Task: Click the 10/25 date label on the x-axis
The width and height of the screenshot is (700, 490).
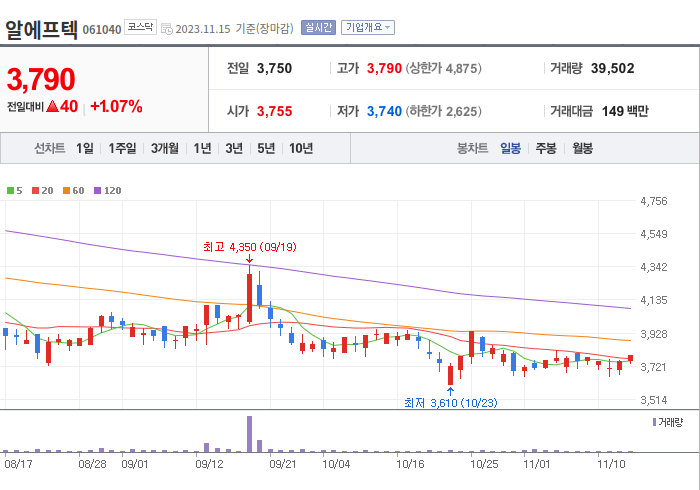Action: [x=484, y=465]
